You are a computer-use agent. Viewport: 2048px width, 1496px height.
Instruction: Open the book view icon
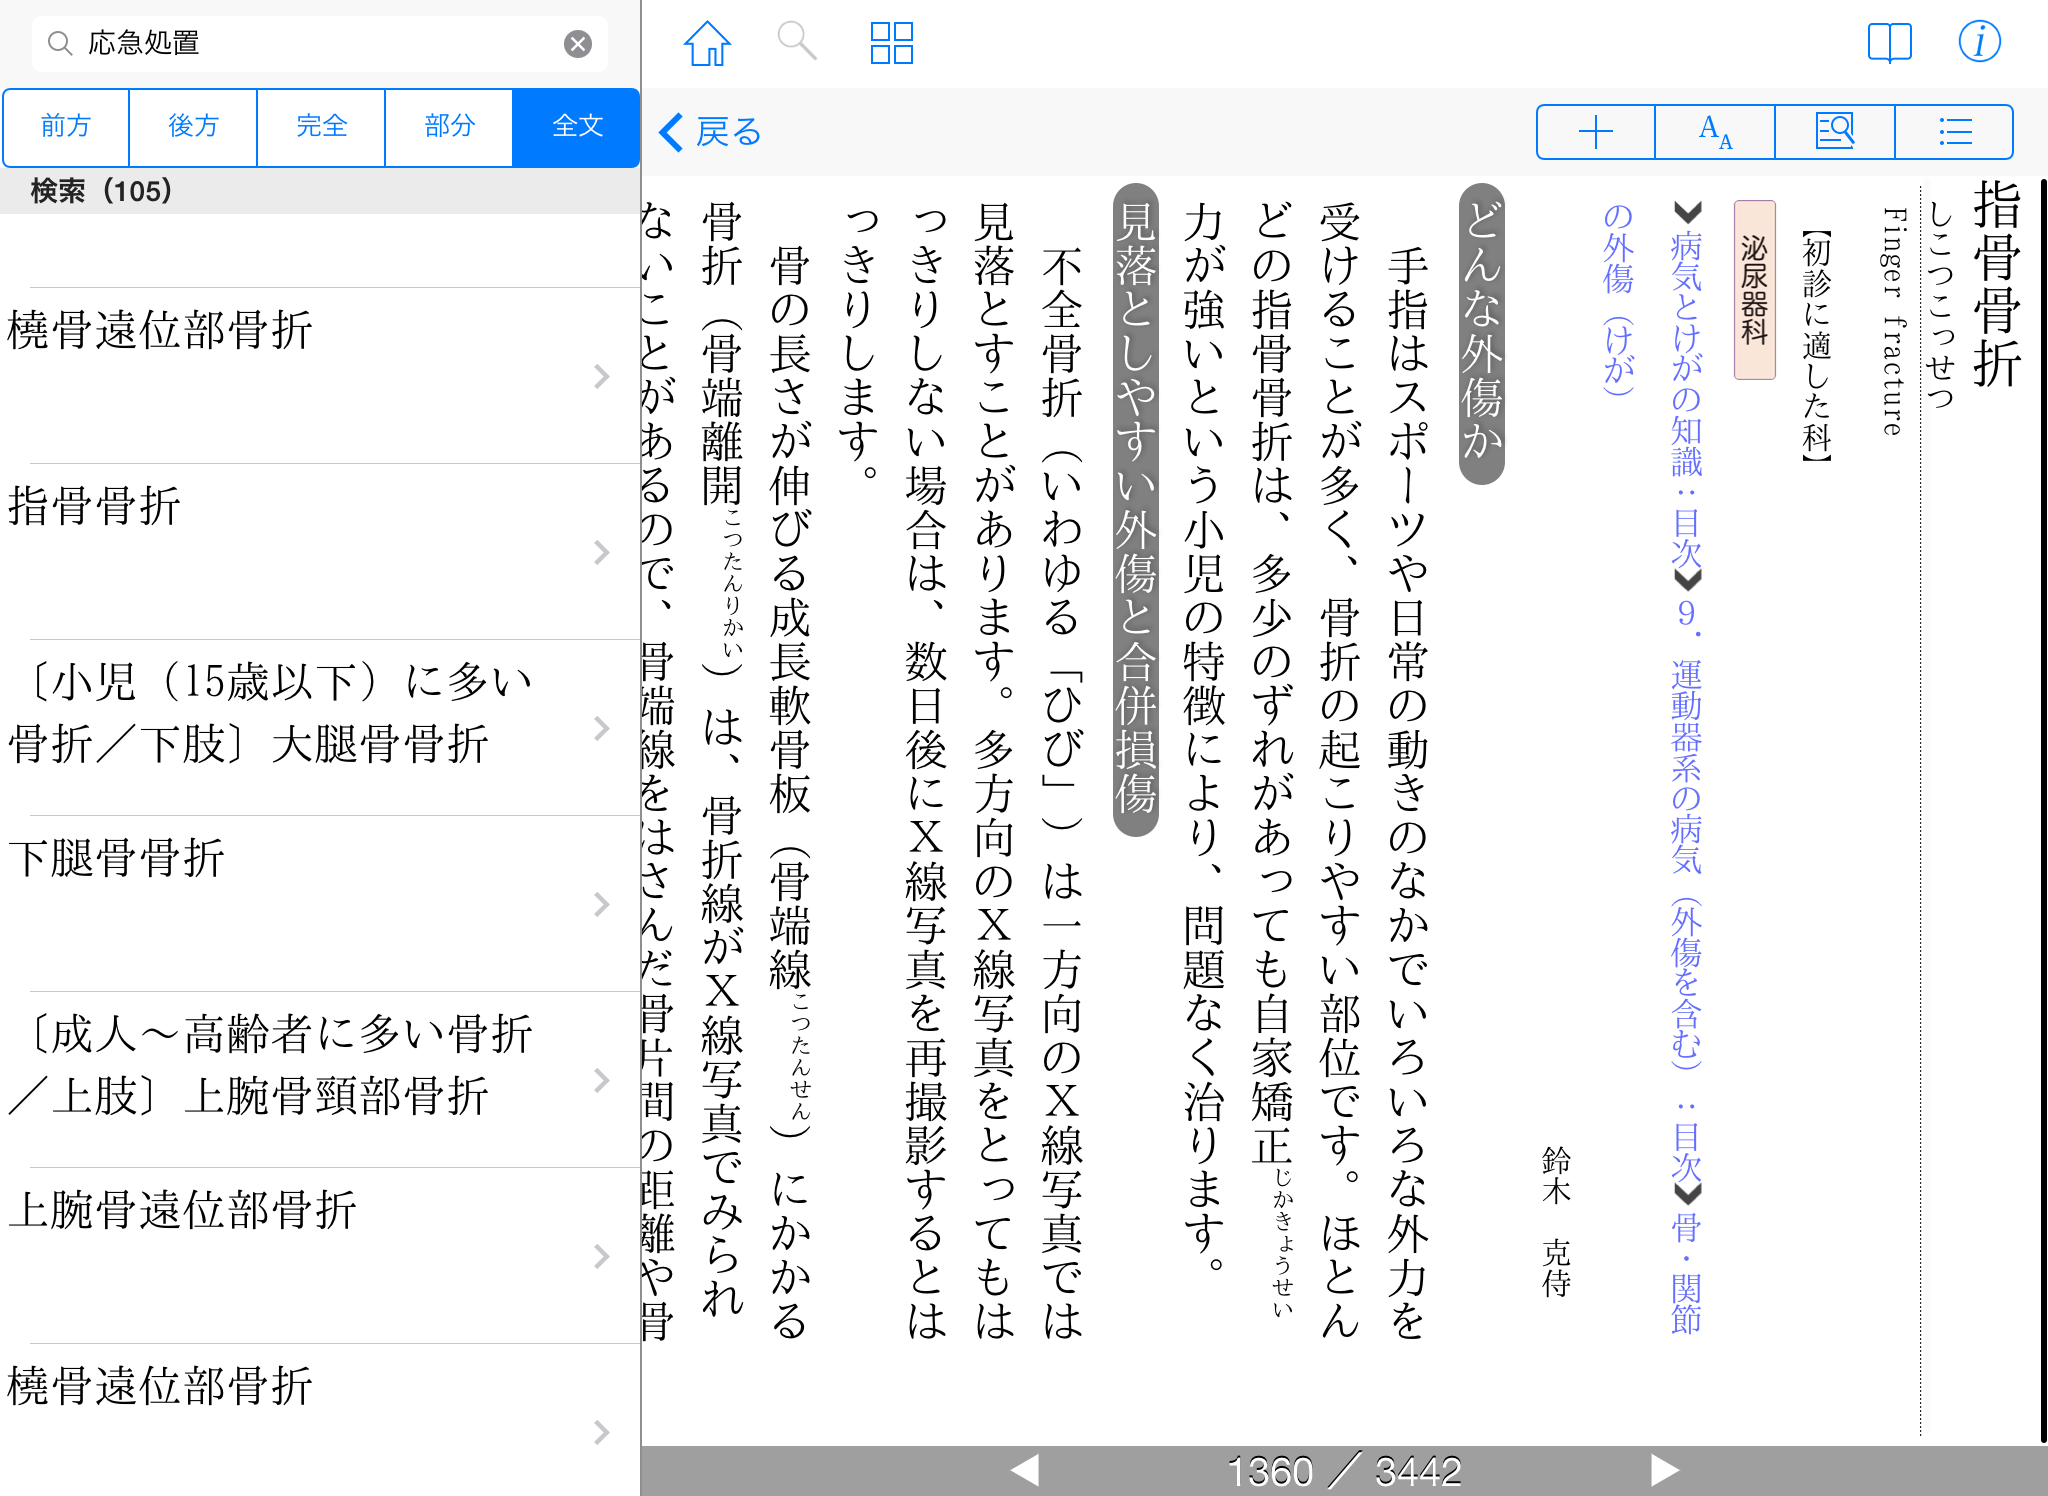click(x=1889, y=43)
